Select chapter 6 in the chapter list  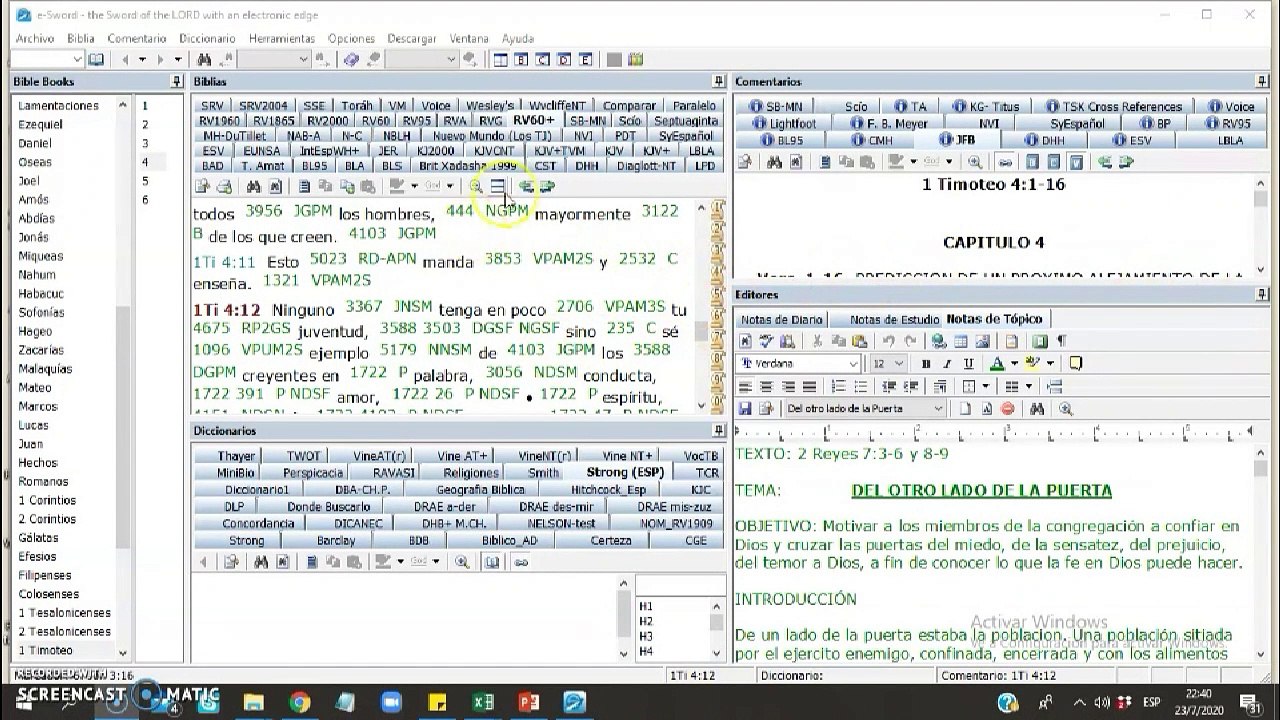145,200
